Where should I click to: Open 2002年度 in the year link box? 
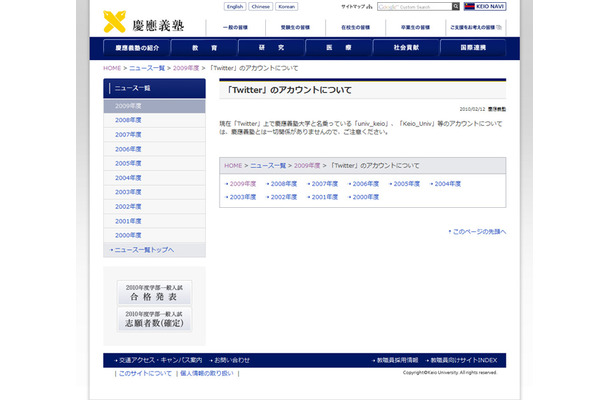[x=282, y=197]
